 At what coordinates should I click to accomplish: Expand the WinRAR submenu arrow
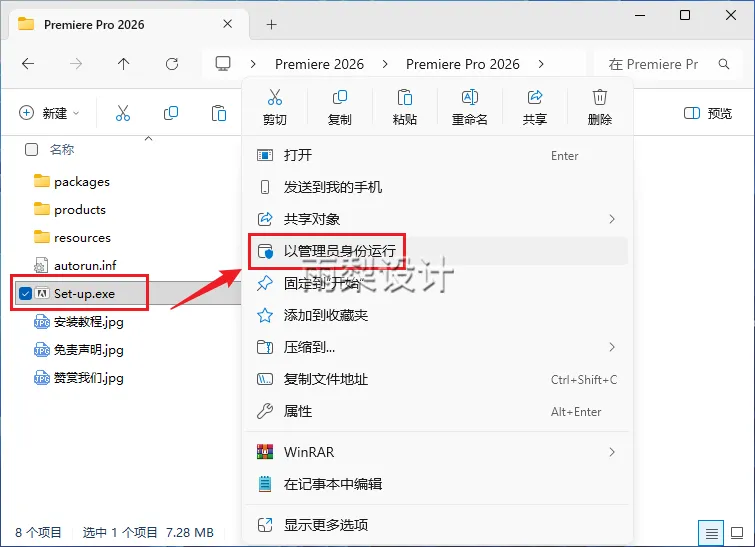612,452
